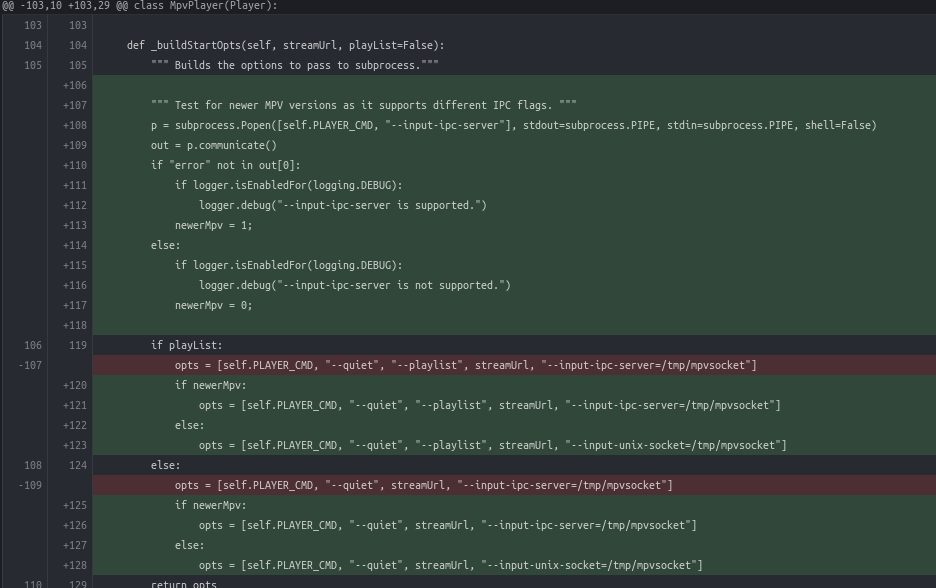This screenshot has height=588, width=936.
Task: Click the line "out = p.communicate()"
Action: pyautogui.click(x=214, y=146)
